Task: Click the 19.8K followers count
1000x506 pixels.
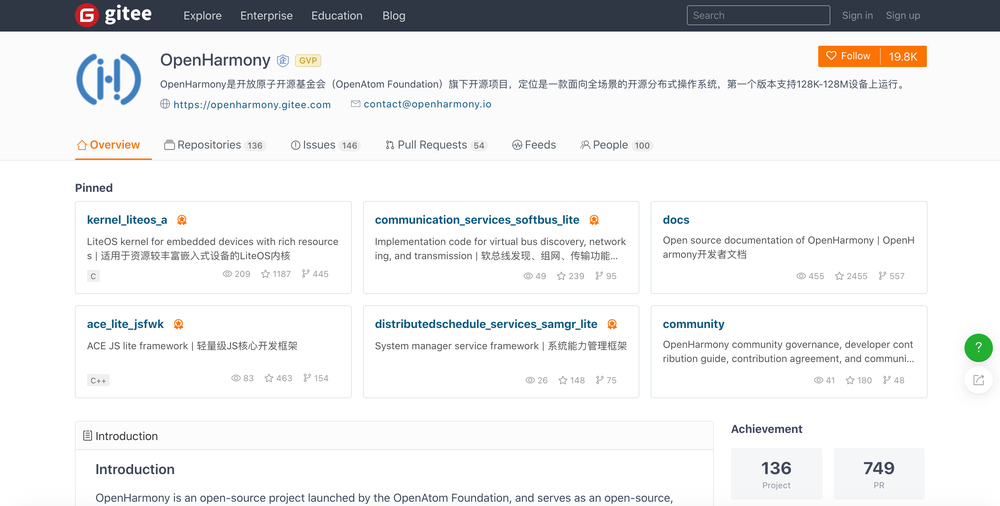Action: coord(903,56)
